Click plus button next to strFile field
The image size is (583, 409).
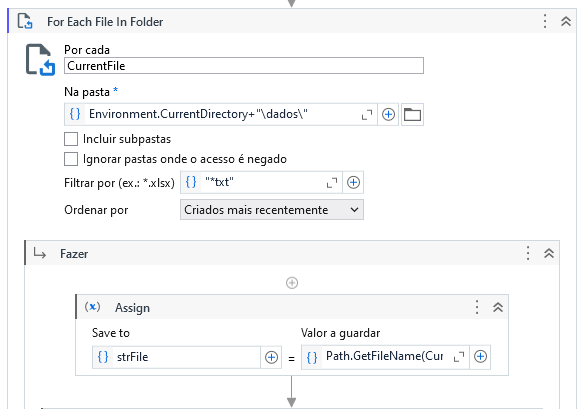coord(271,357)
